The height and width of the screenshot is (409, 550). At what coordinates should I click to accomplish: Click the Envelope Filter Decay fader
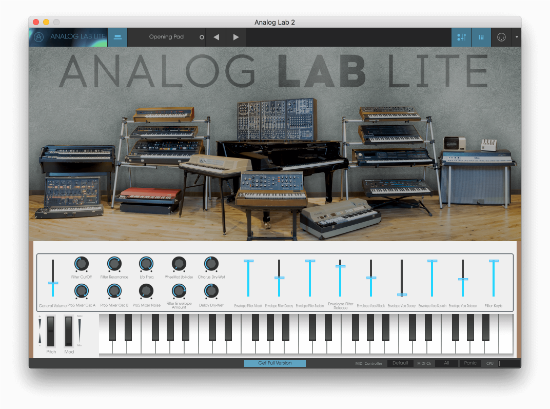(279, 278)
